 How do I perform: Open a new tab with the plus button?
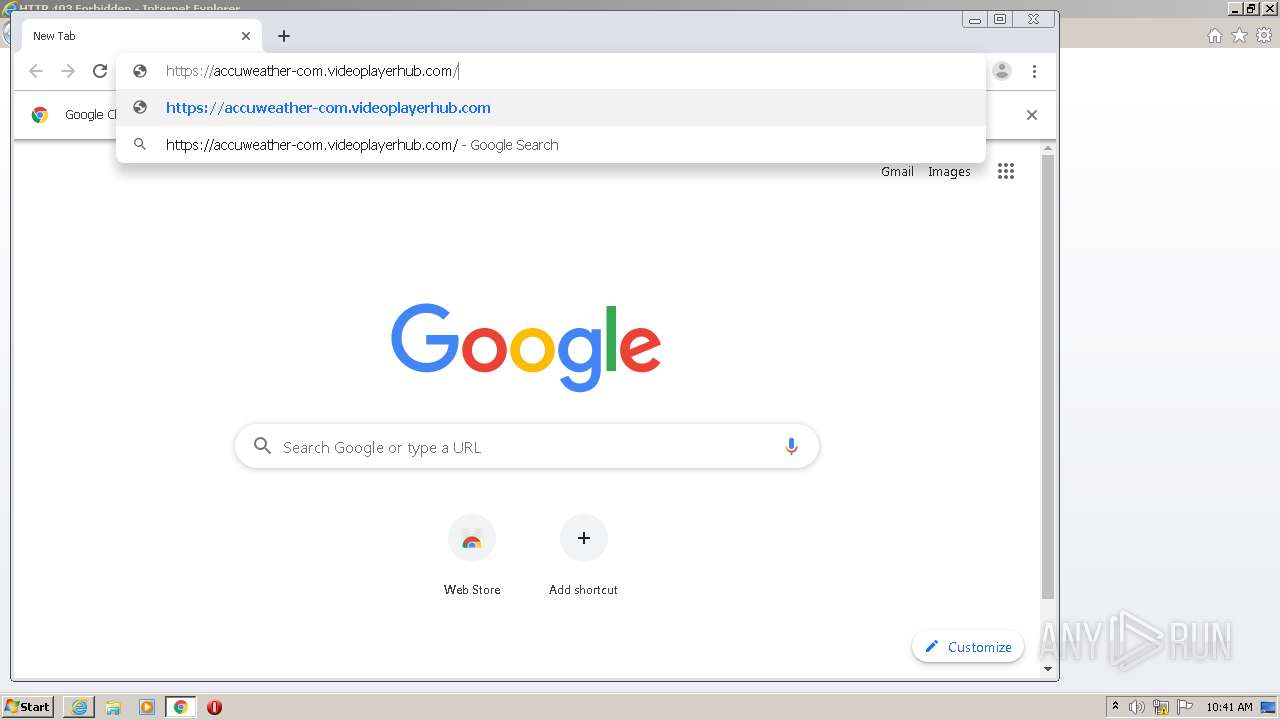284,36
